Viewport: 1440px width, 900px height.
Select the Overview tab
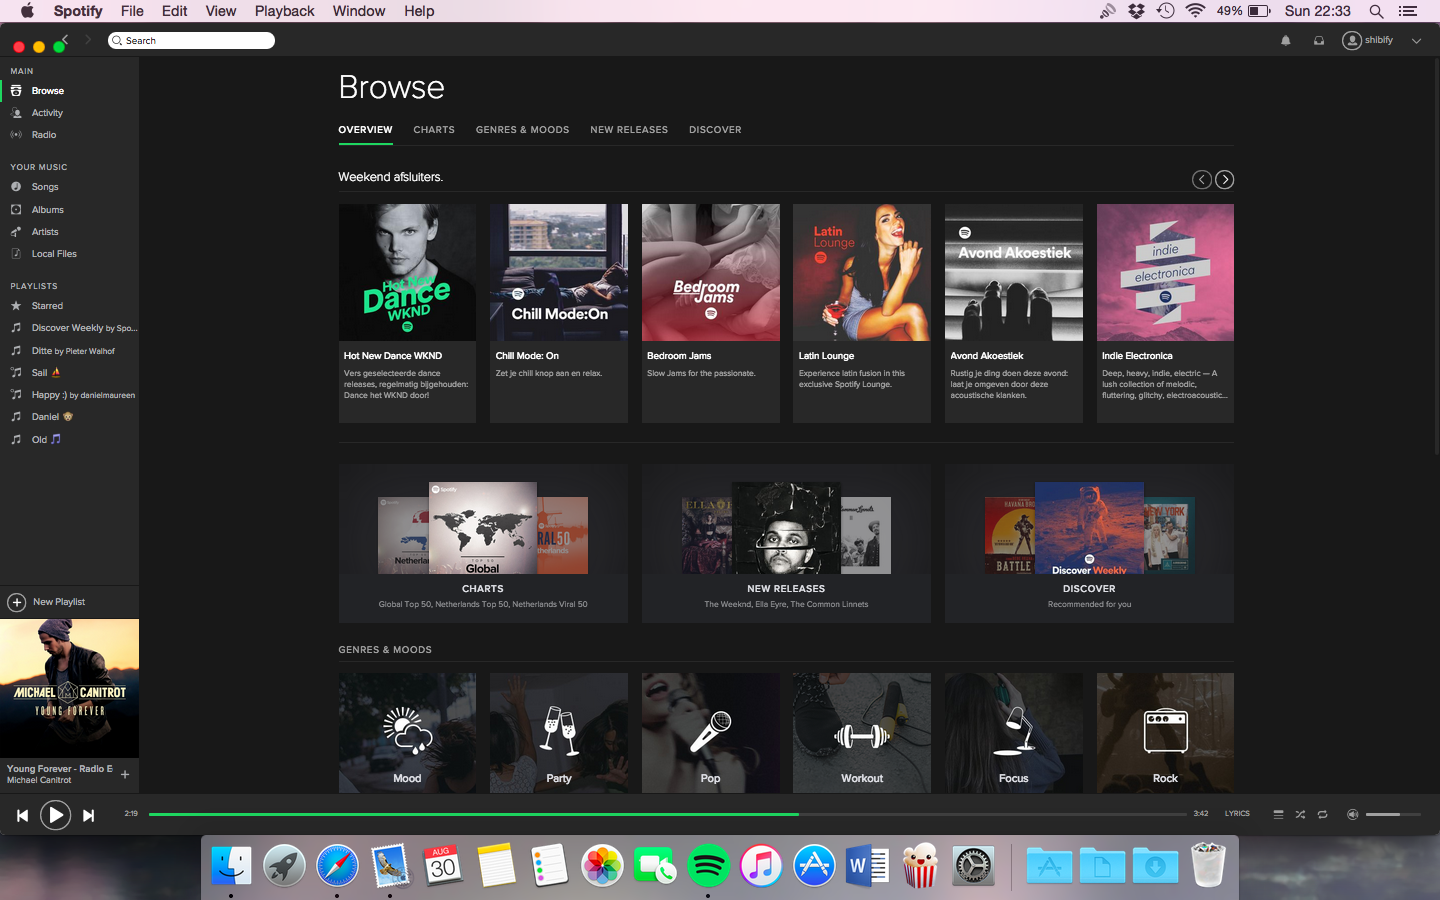pos(365,130)
